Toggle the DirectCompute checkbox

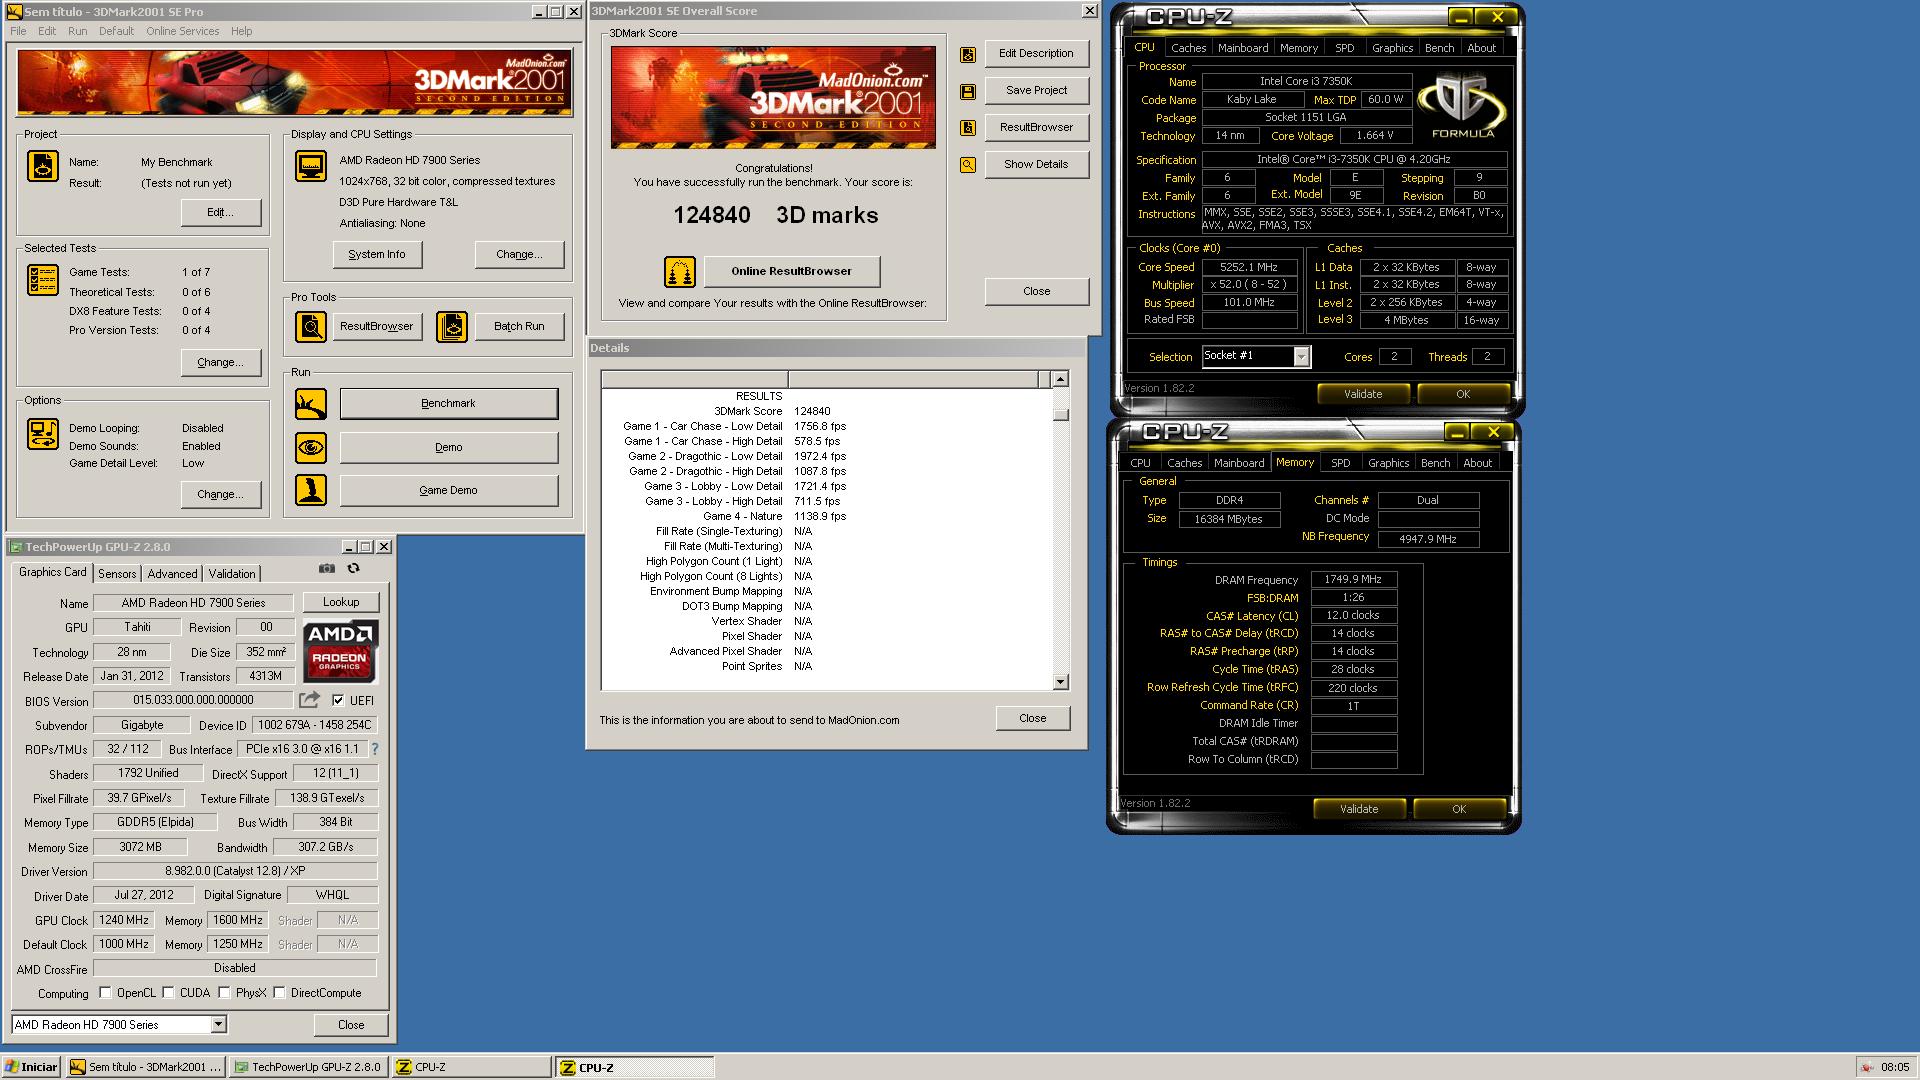280,993
